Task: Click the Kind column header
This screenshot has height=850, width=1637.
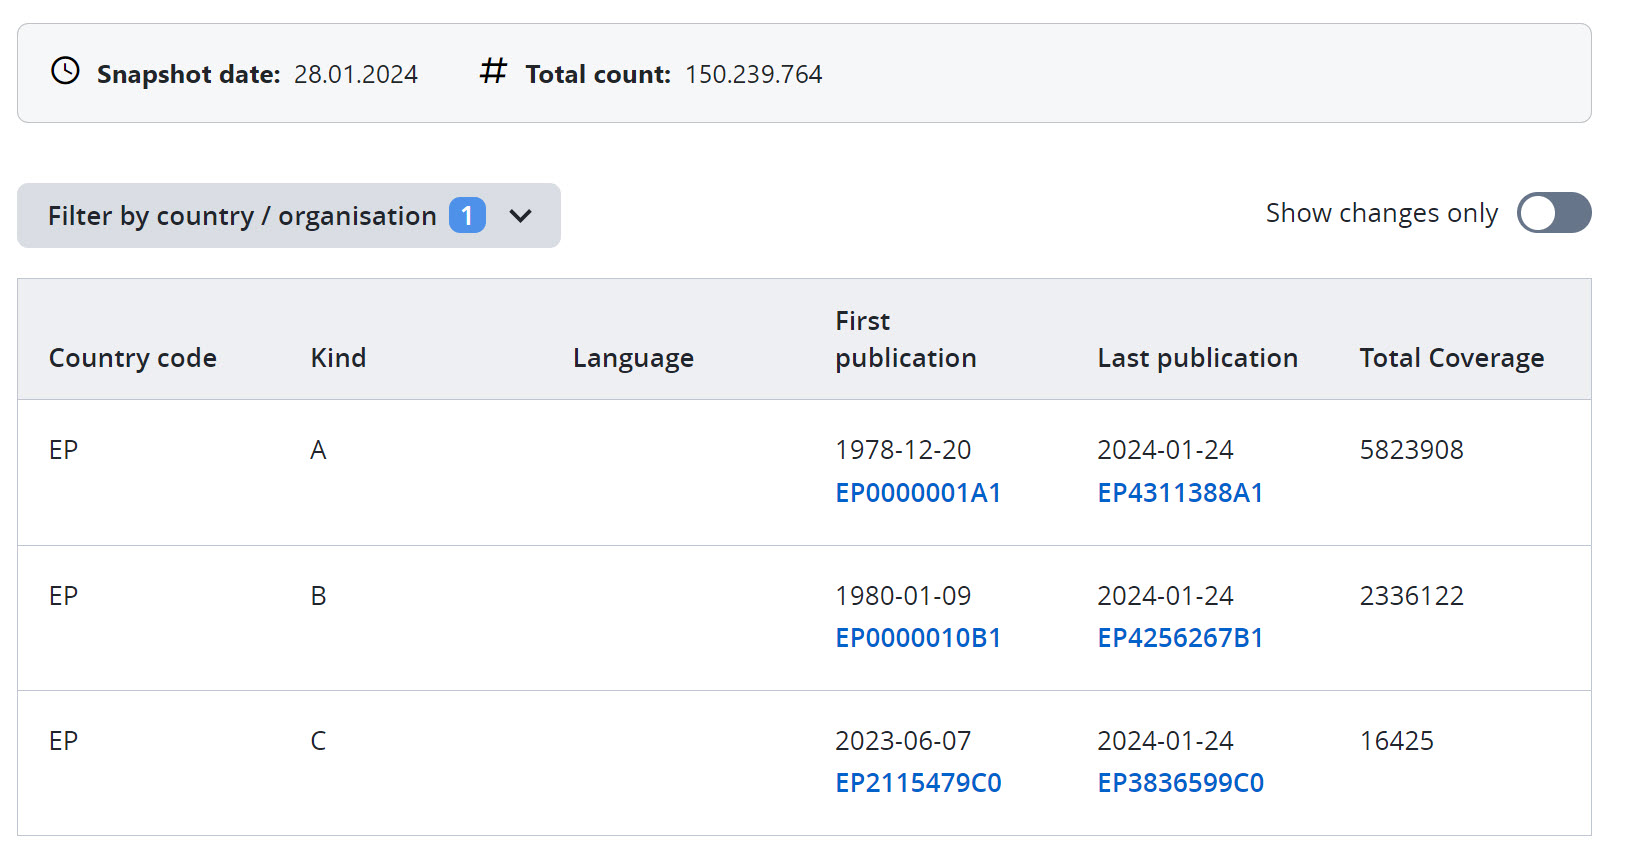Action: 338,358
